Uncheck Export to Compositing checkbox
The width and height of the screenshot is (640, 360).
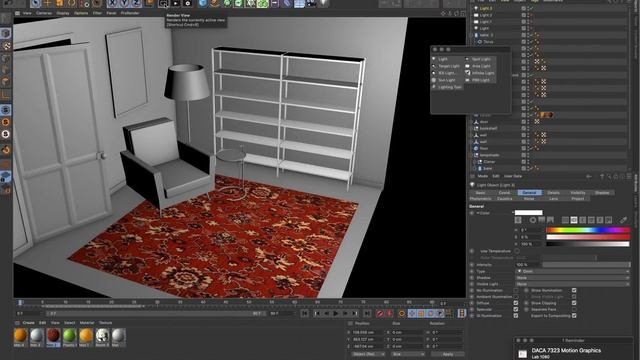pos(574,316)
